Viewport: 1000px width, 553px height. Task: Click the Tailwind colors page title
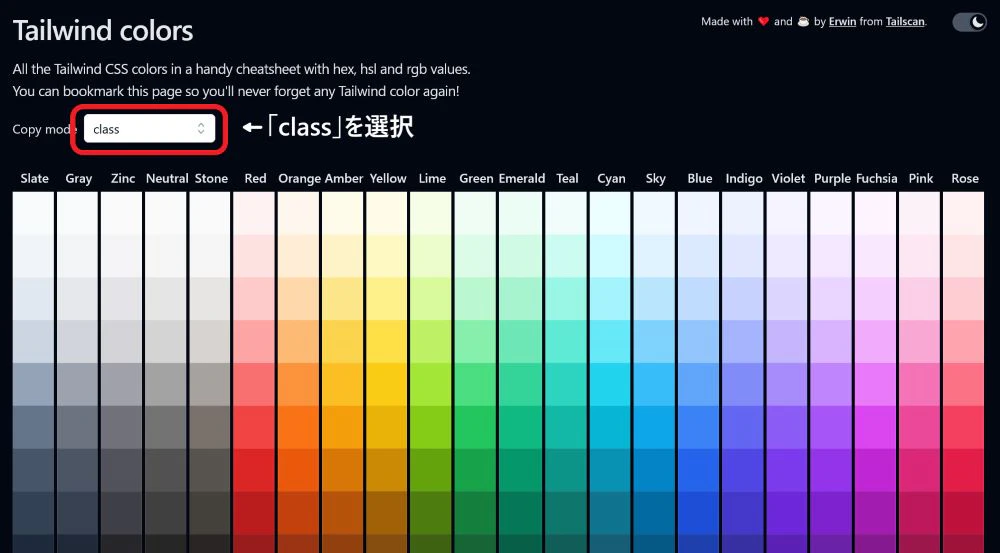pyautogui.click(x=103, y=31)
